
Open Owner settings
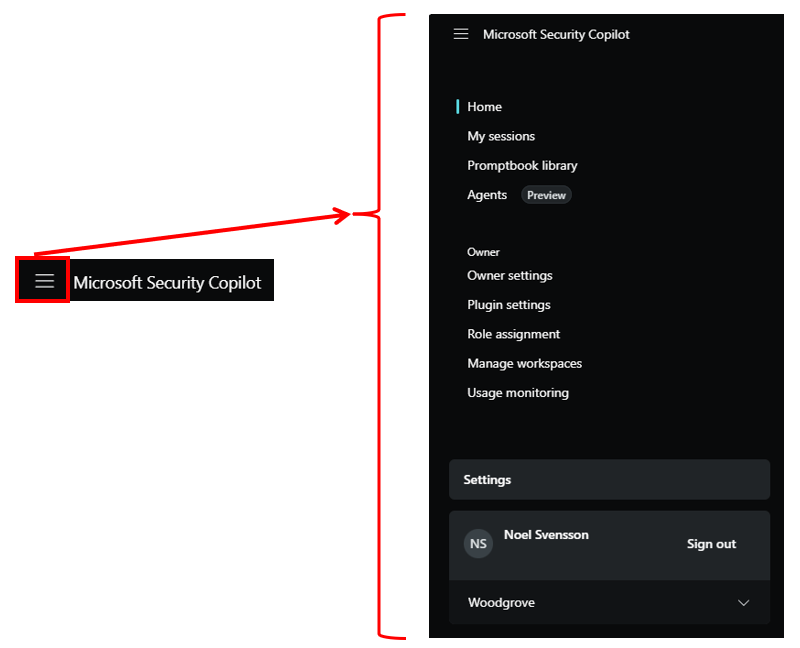[x=510, y=276]
